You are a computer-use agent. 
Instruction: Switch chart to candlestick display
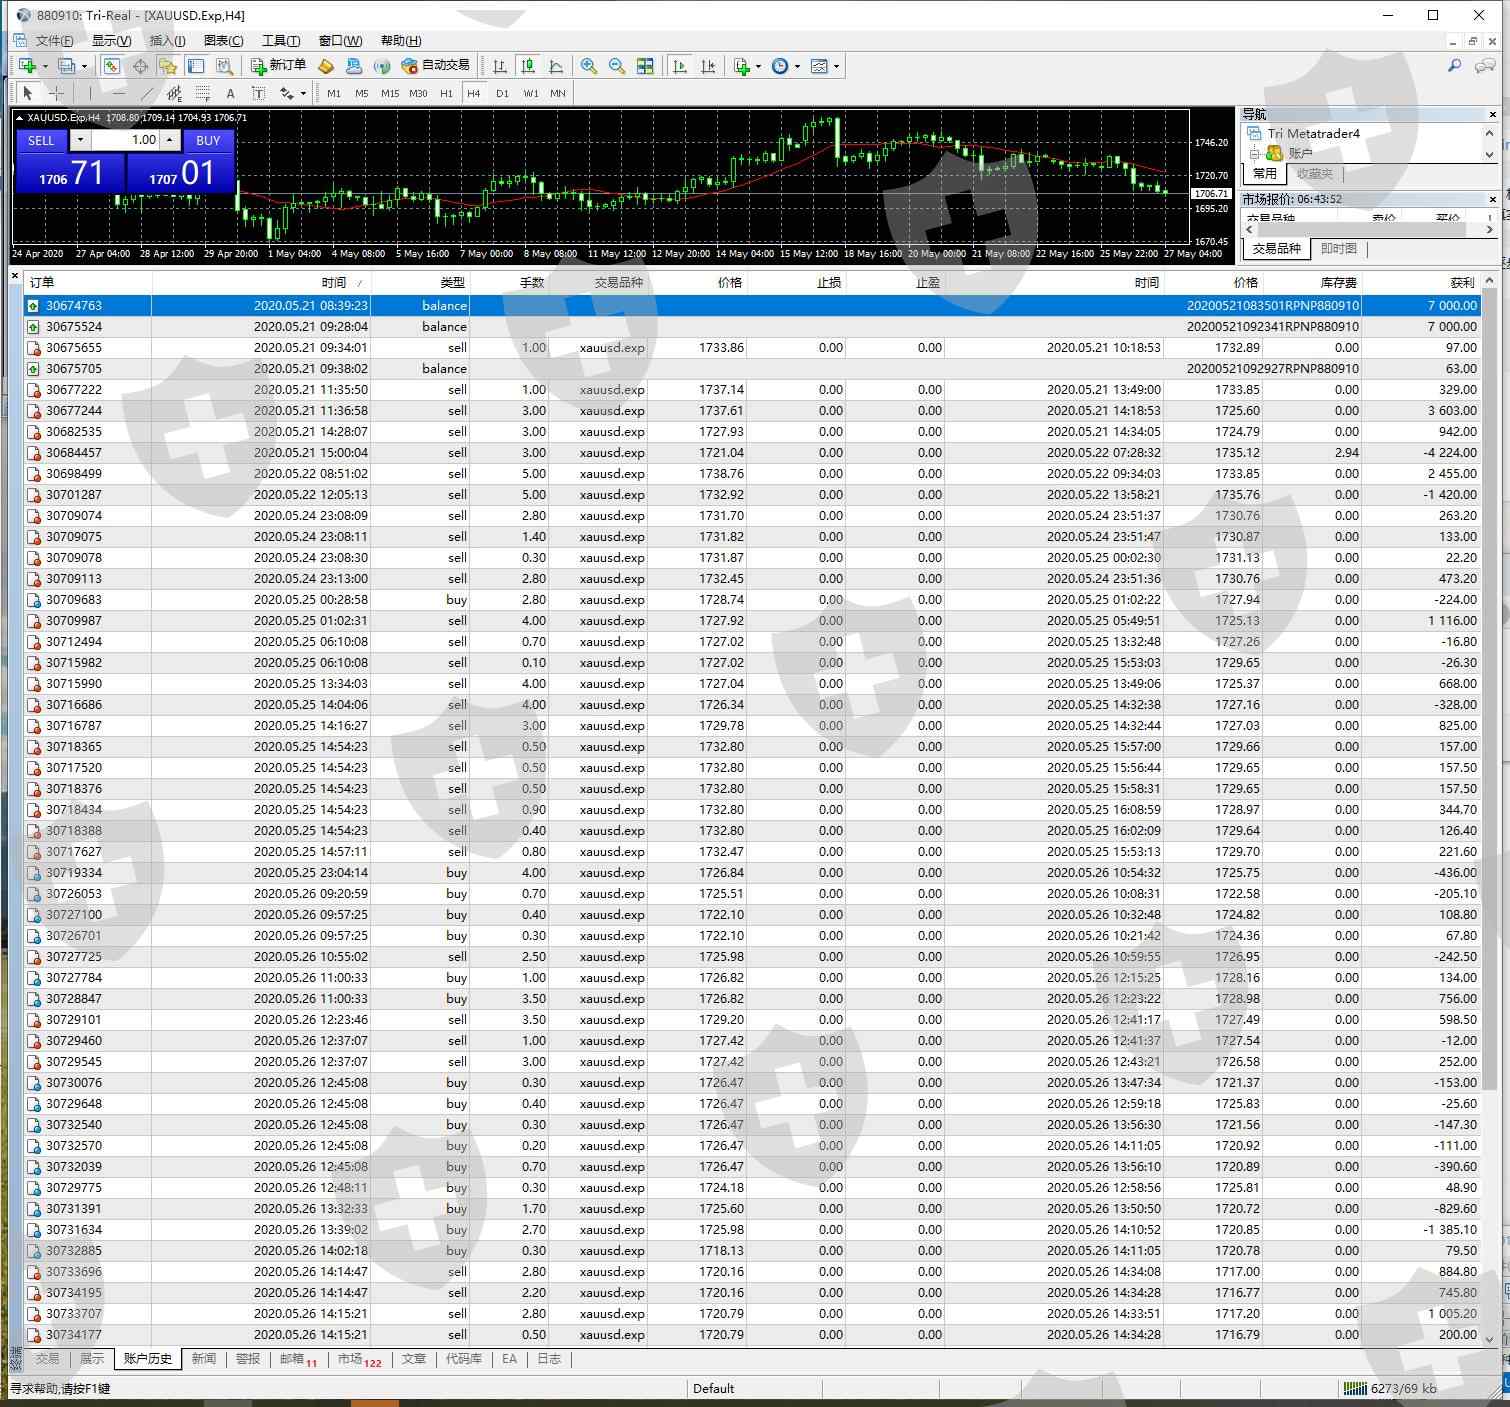[528, 66]
